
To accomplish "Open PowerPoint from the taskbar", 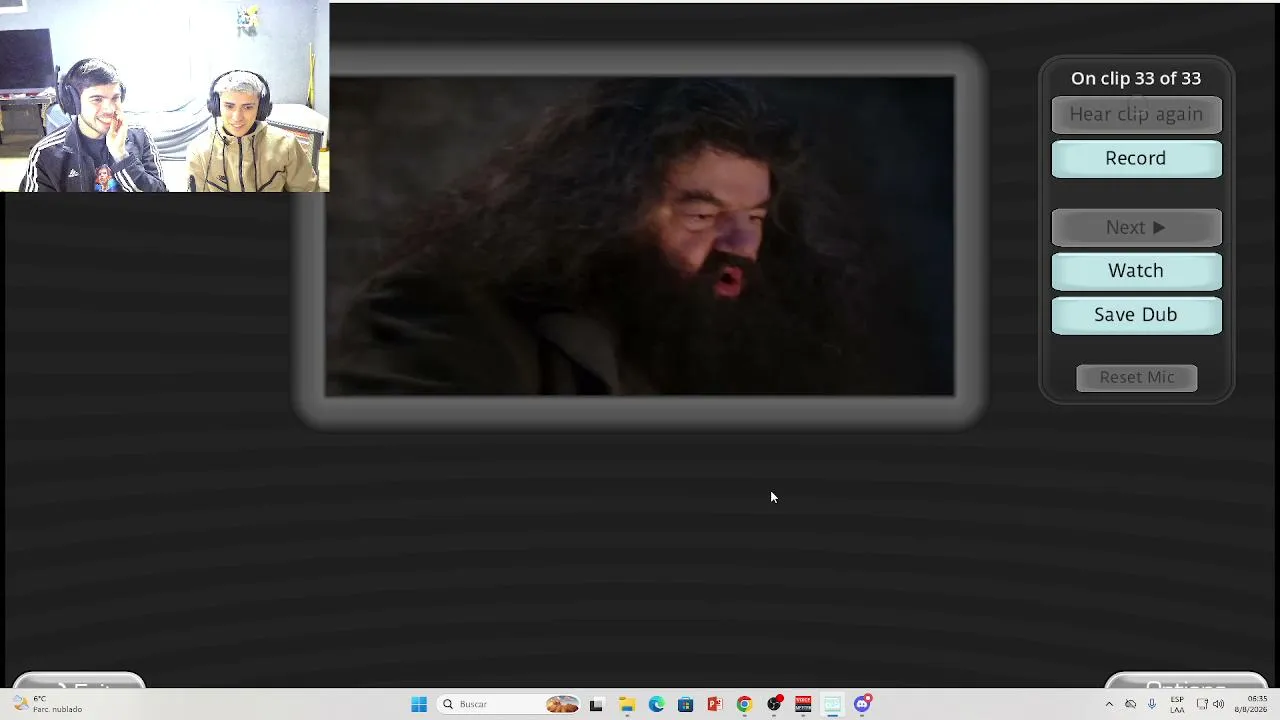I will 715,704.
